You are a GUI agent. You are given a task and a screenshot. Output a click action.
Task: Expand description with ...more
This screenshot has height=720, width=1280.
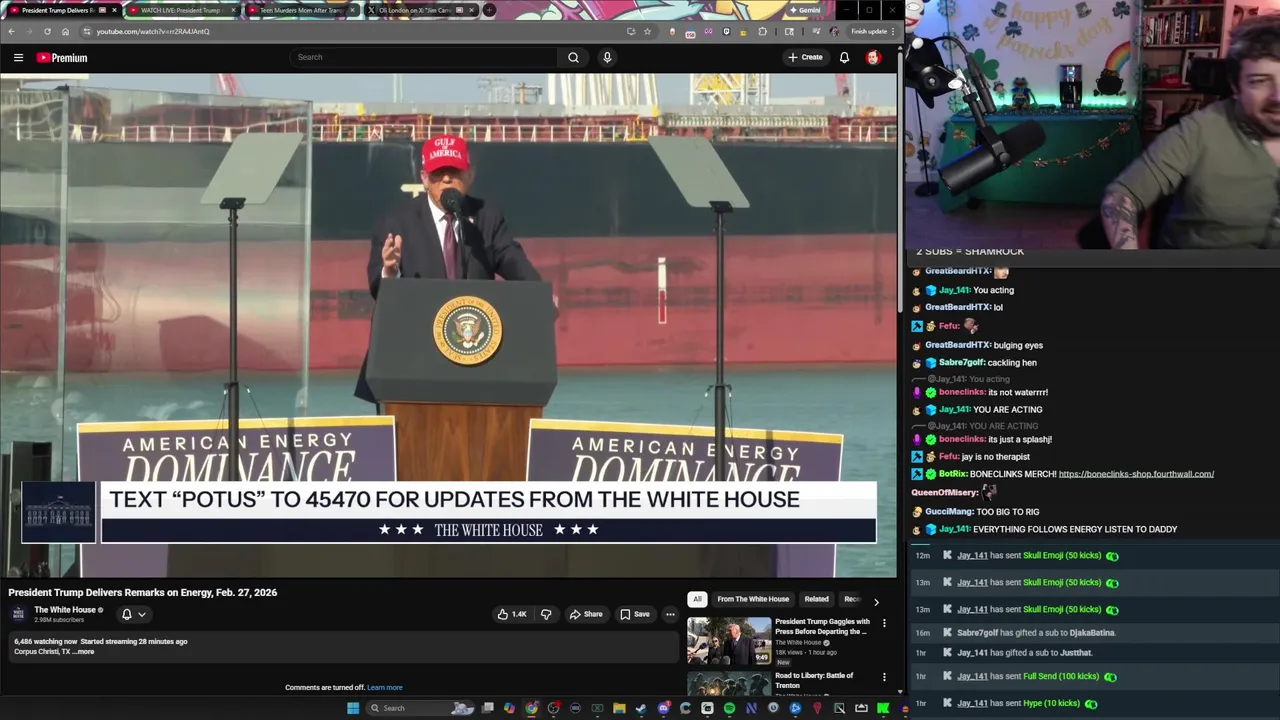[85, 652]
